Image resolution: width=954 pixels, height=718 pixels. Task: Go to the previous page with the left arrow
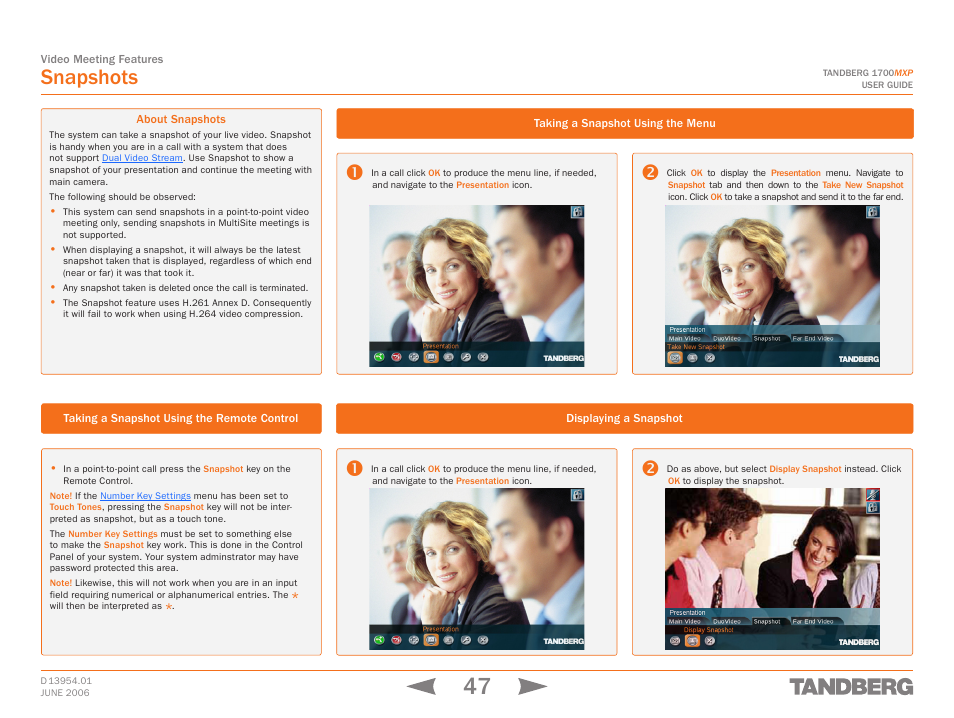click(x=421, y=686)
